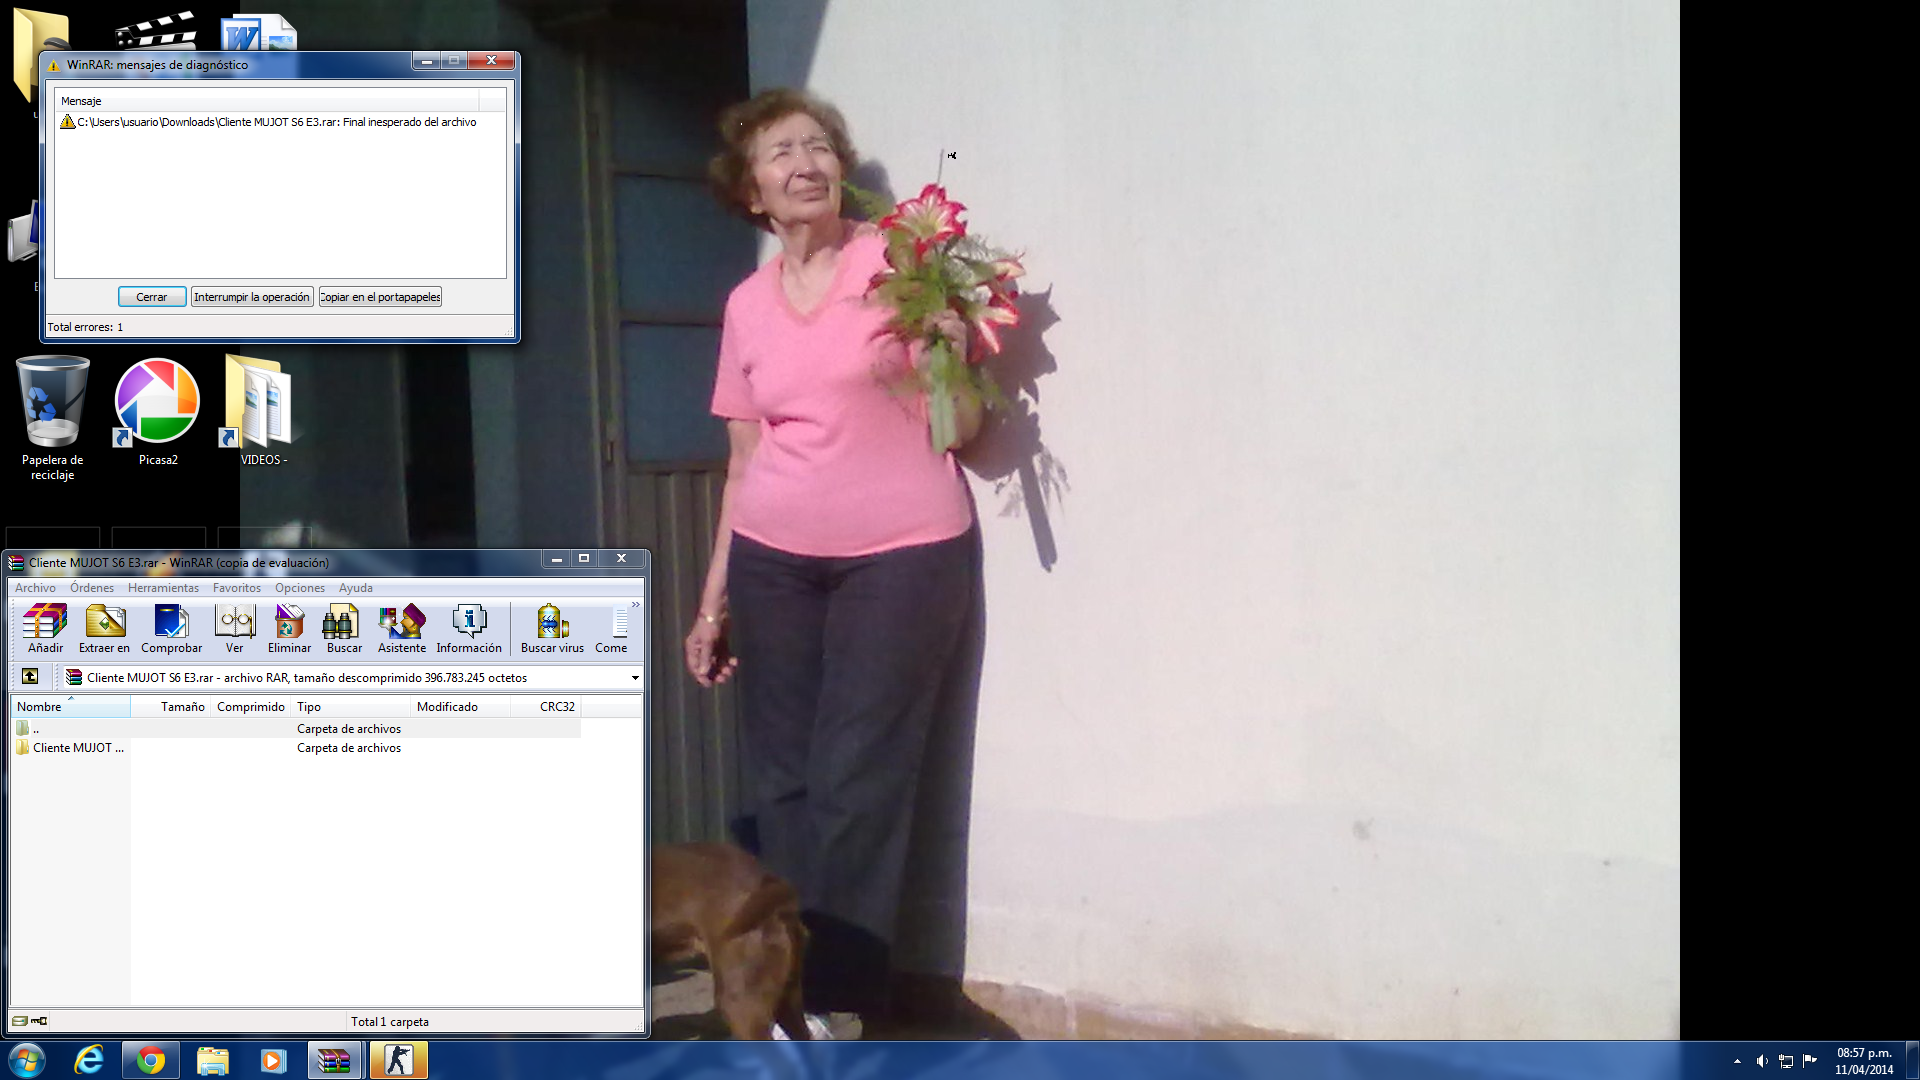
Task: Open the Asistente wizard icon
Action: tap(401, 628)
